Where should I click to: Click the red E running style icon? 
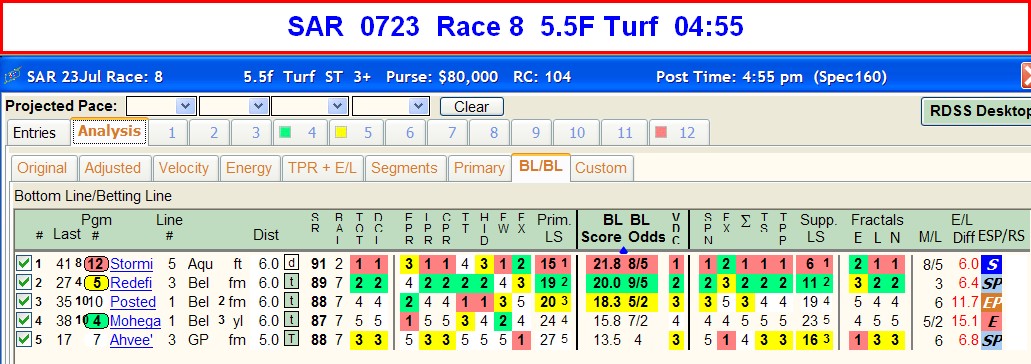(991, 321)
